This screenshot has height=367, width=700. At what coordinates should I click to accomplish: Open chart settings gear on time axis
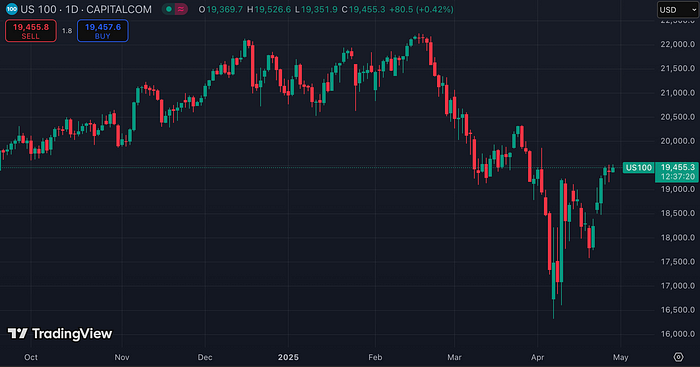click(x=678, y=357)
